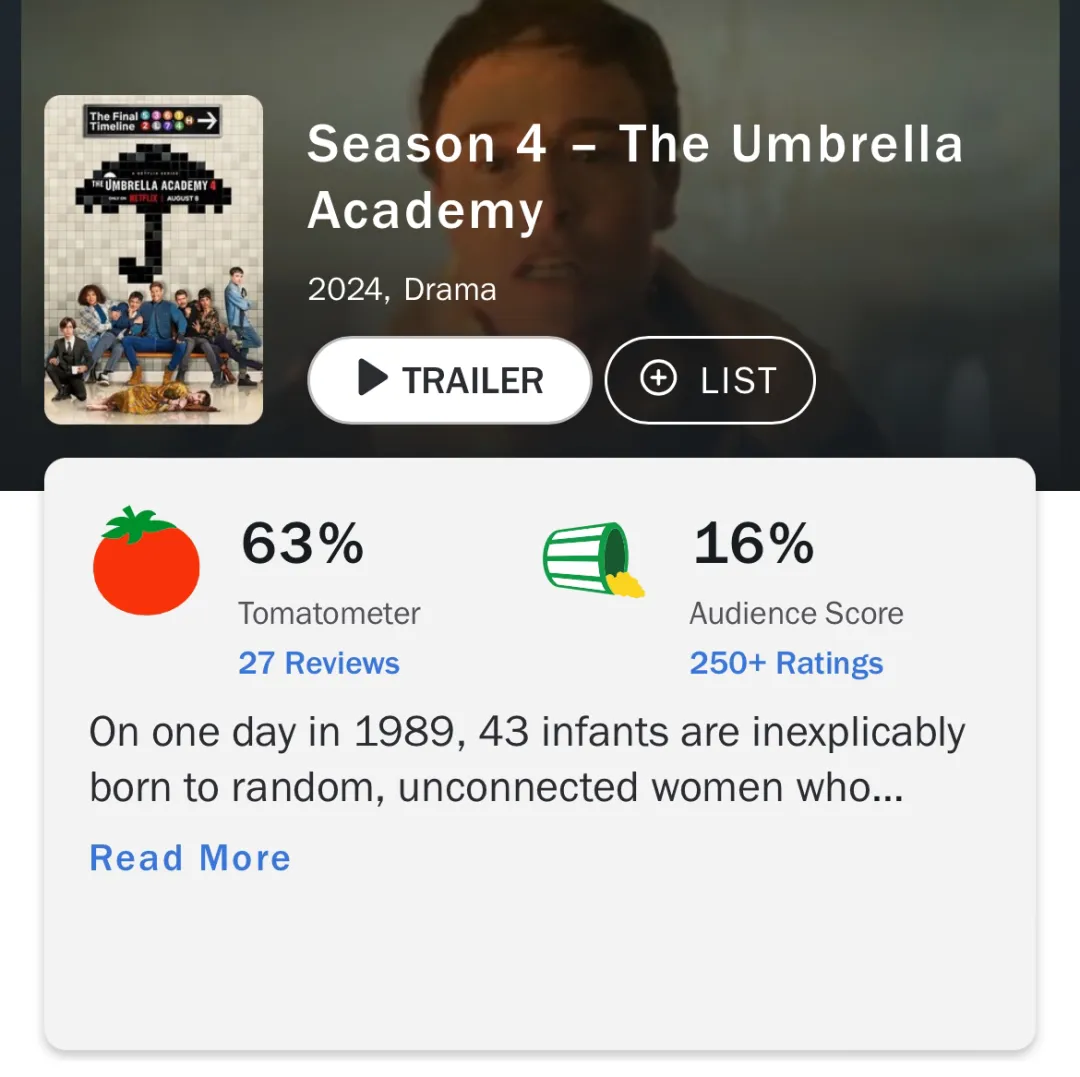Click the 63% Tomatometer score
Image resolution: width=1080 pixels, height=1077 pixels.
click(x=302, y=544)
